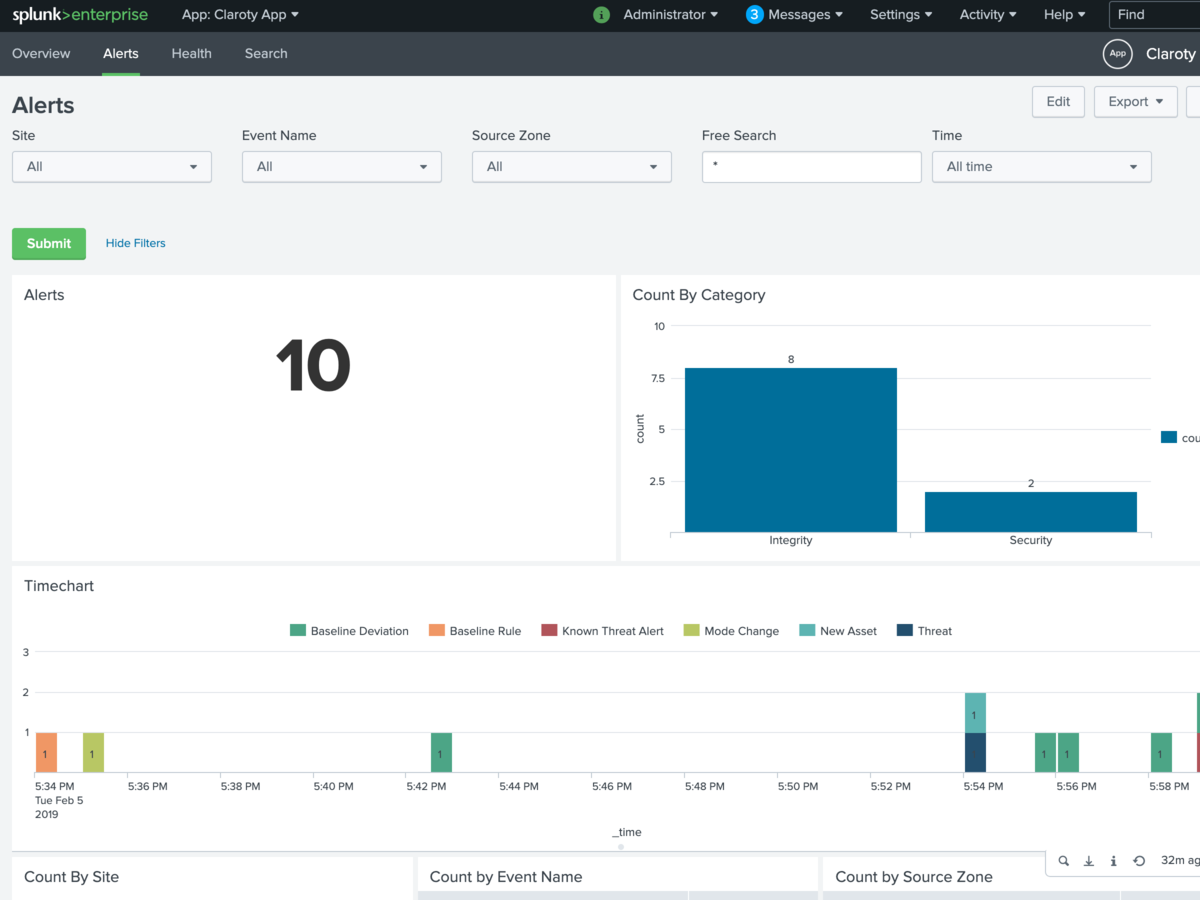The image size is (1200, 900).
Task: Click the Splunk enterprise logo
Action: click(x=80, y=15)
